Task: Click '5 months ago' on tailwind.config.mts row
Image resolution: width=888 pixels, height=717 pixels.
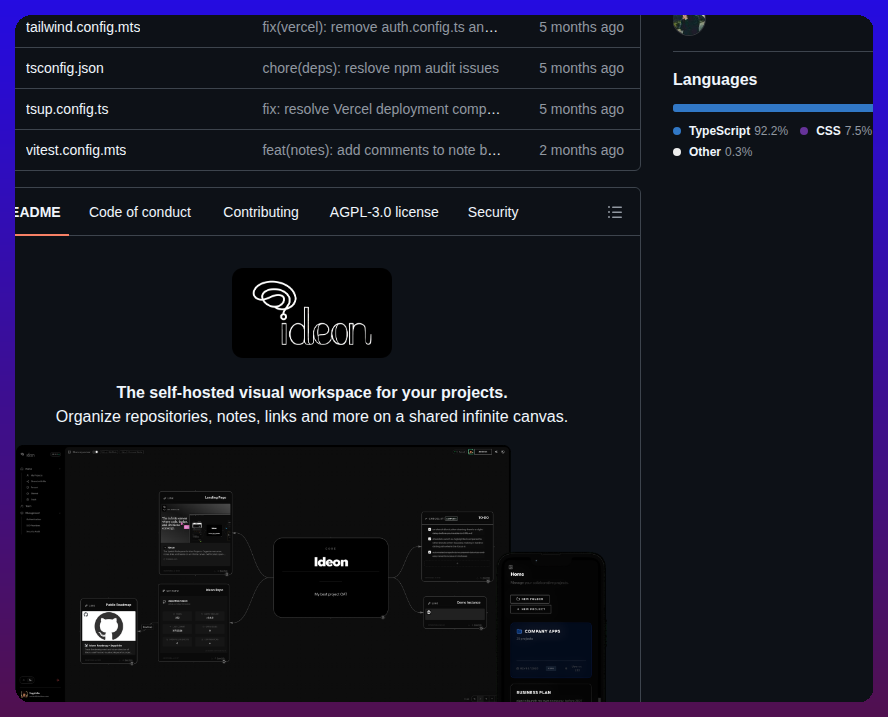Action: coord(581,27)
